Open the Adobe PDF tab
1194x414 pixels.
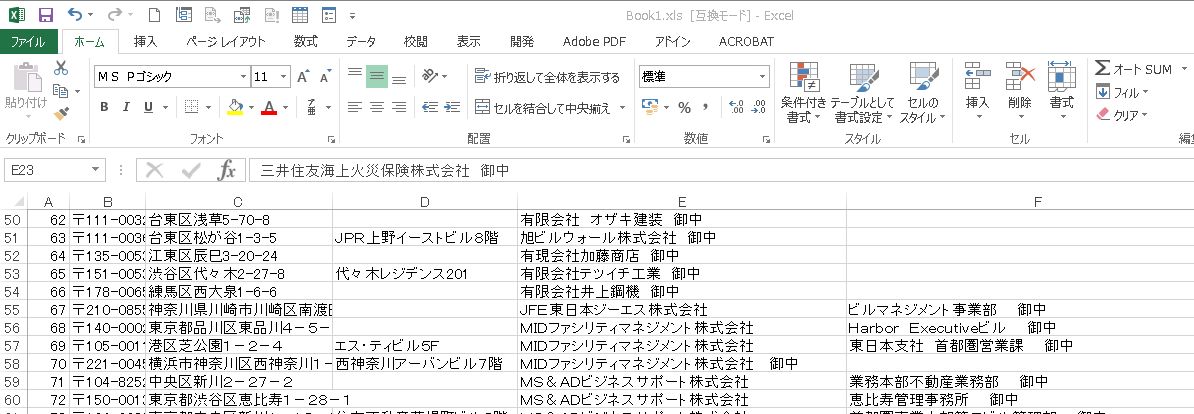[x=594, y=42]
